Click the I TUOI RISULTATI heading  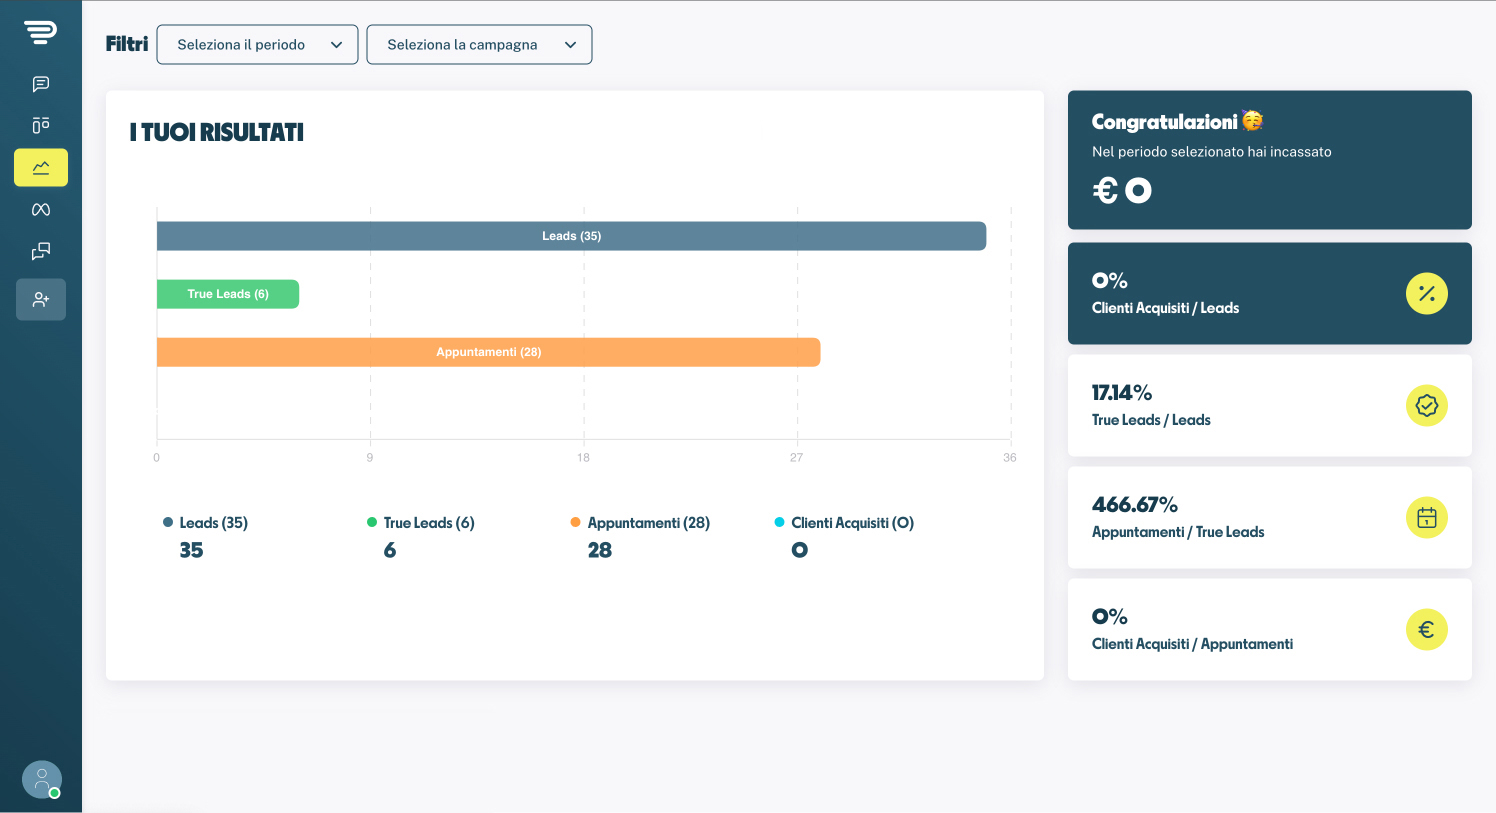(217, 132)
